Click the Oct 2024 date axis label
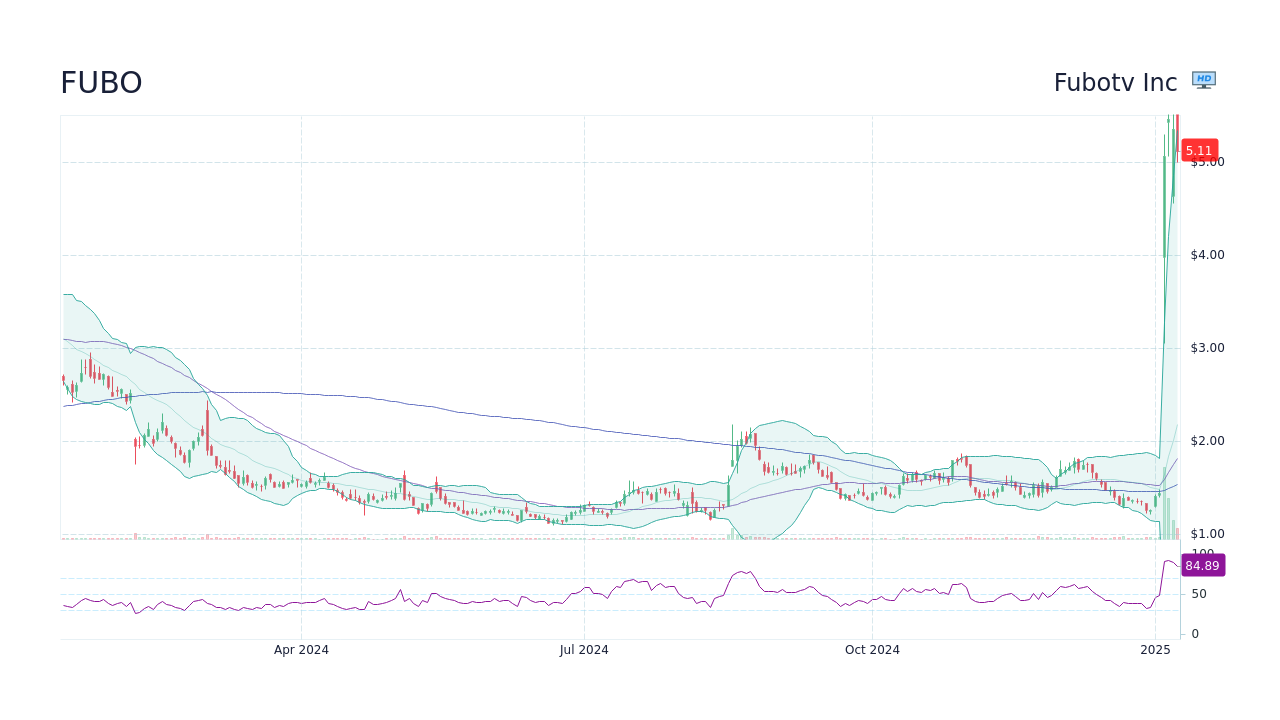 pyautogui.click(x=872, y=650)
